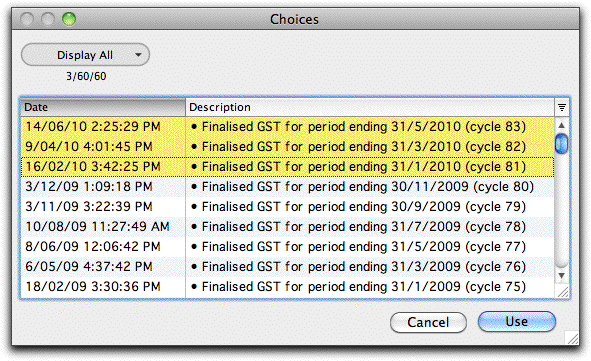Screen dimensions: 591x361
Task: Select the row dated 3/11/09 3:22:39 PM
Action: (x=288, y=207)
